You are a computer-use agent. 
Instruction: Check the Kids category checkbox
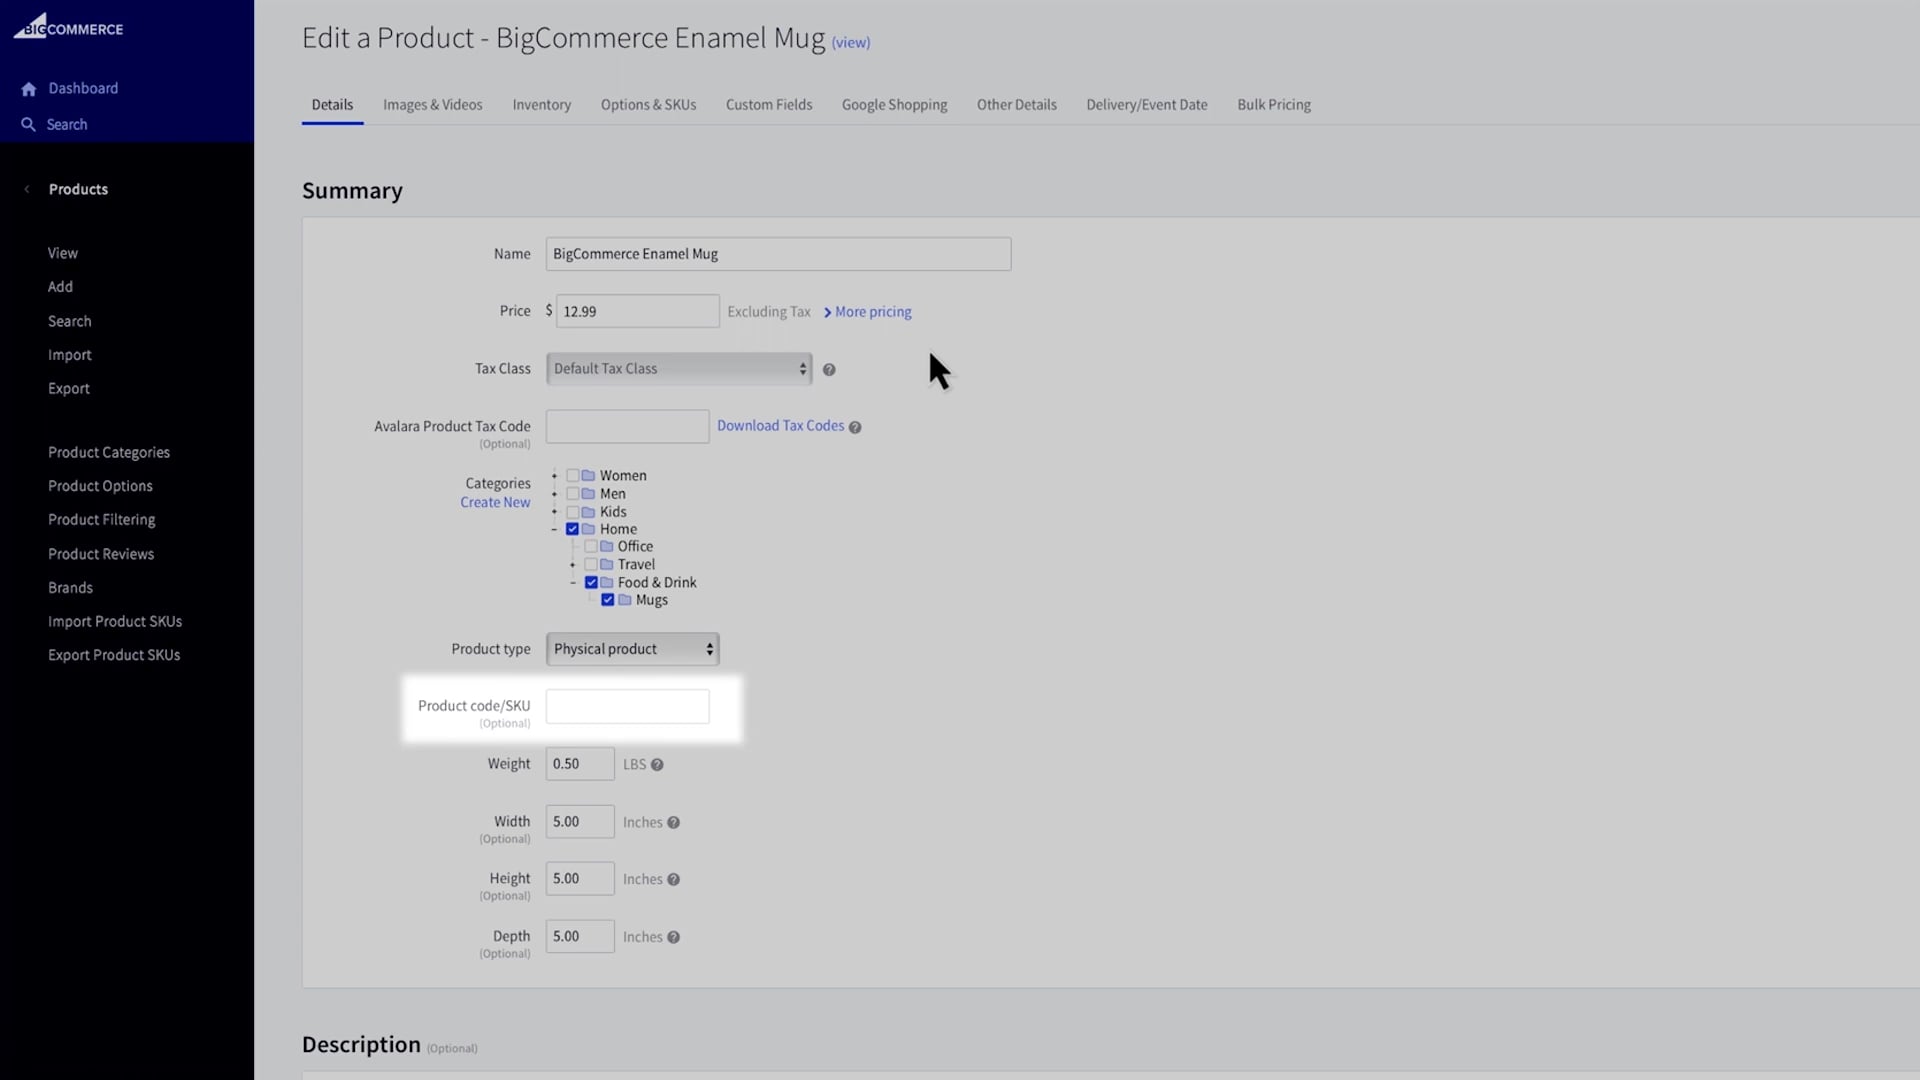573,512
